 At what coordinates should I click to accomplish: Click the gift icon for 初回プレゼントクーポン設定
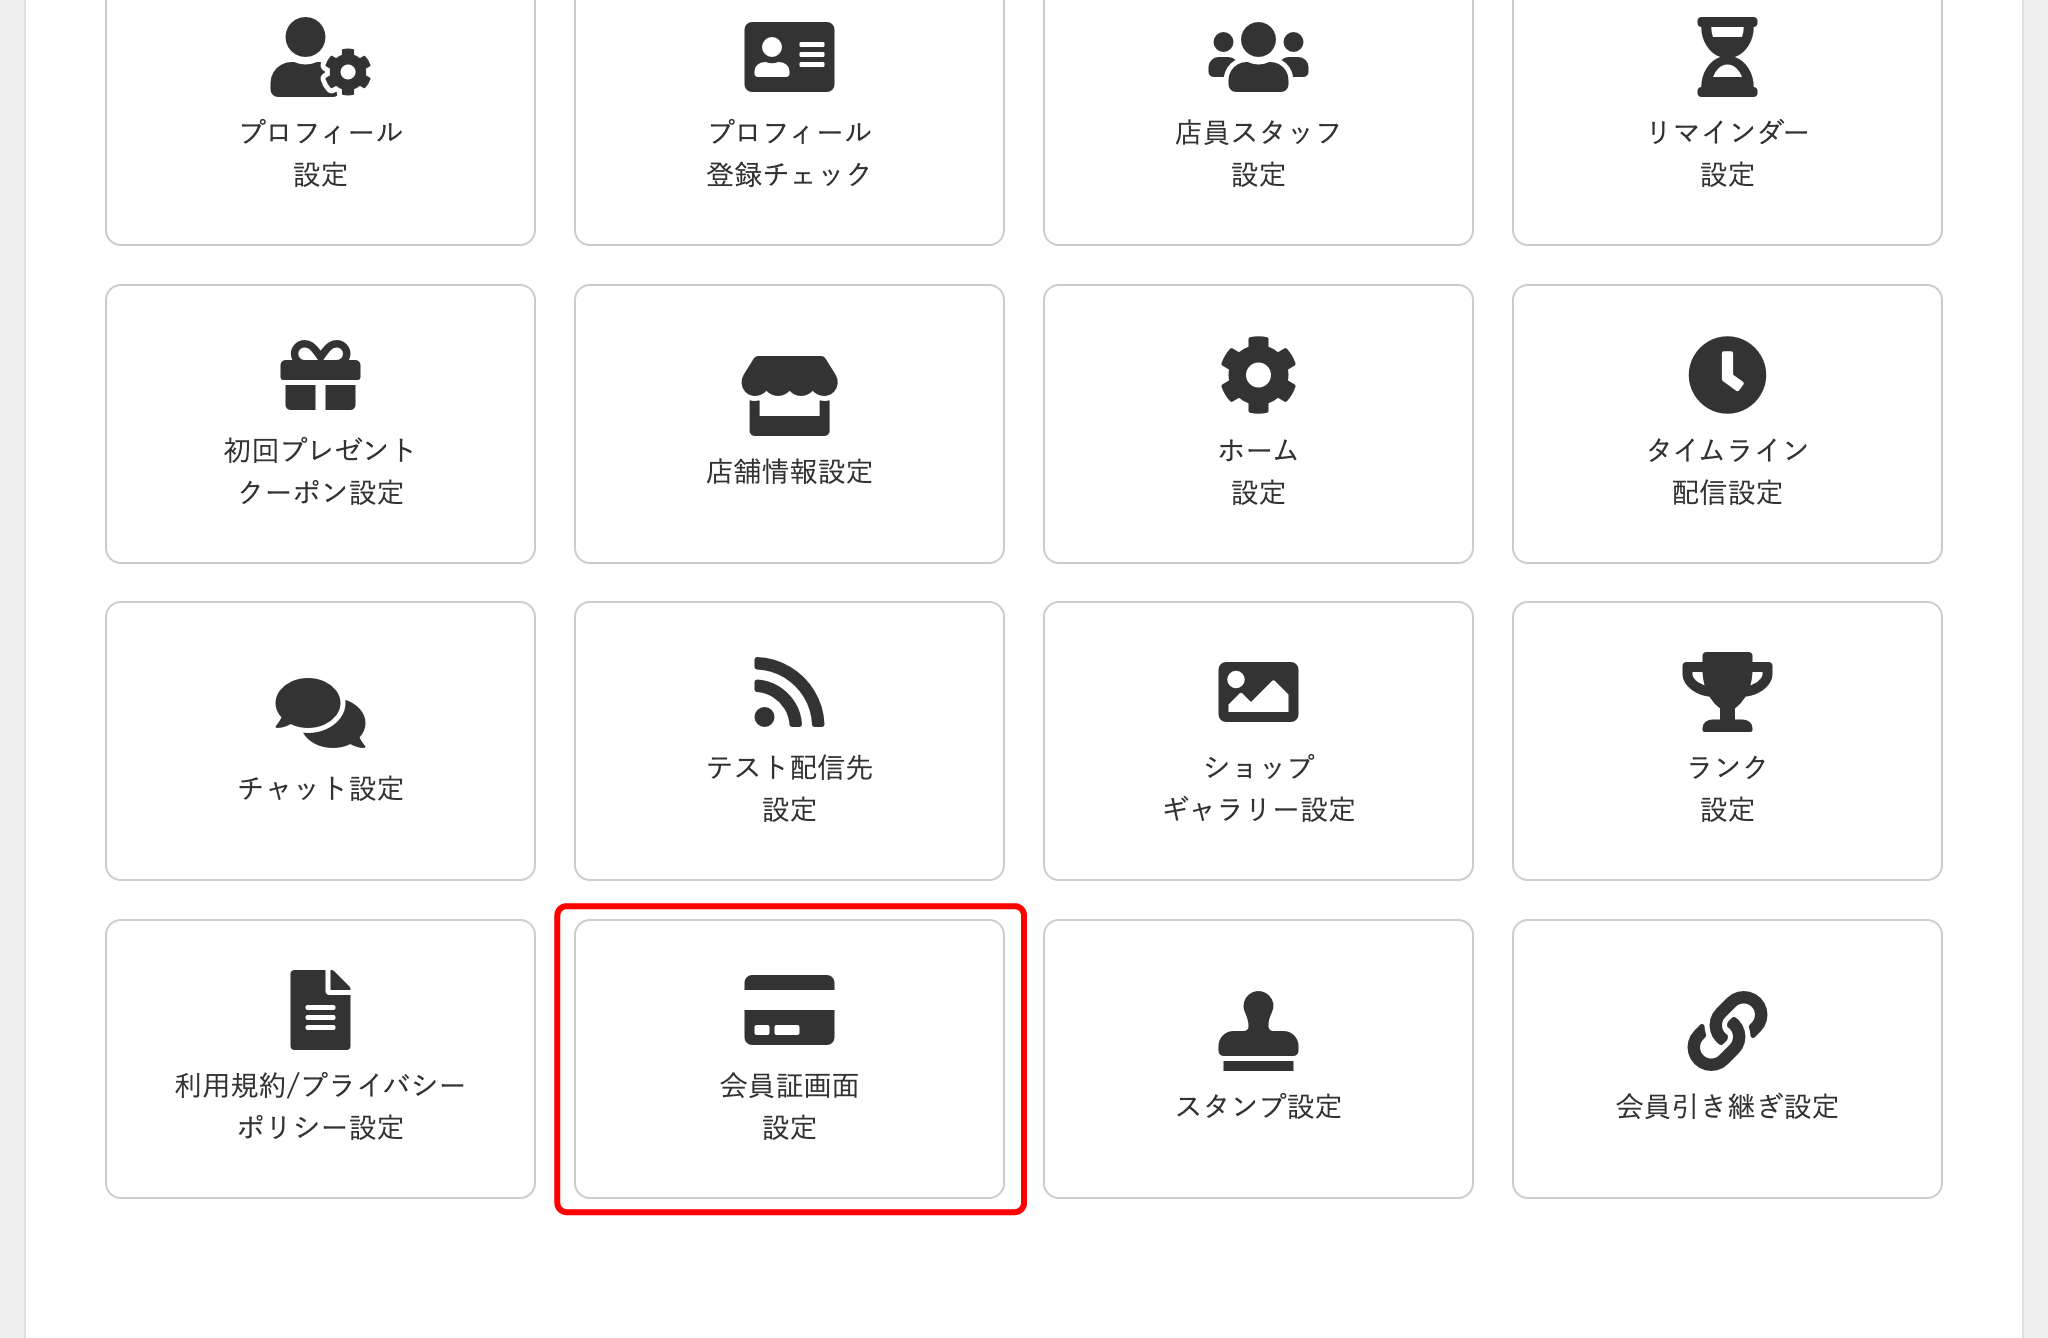point(320,380)
